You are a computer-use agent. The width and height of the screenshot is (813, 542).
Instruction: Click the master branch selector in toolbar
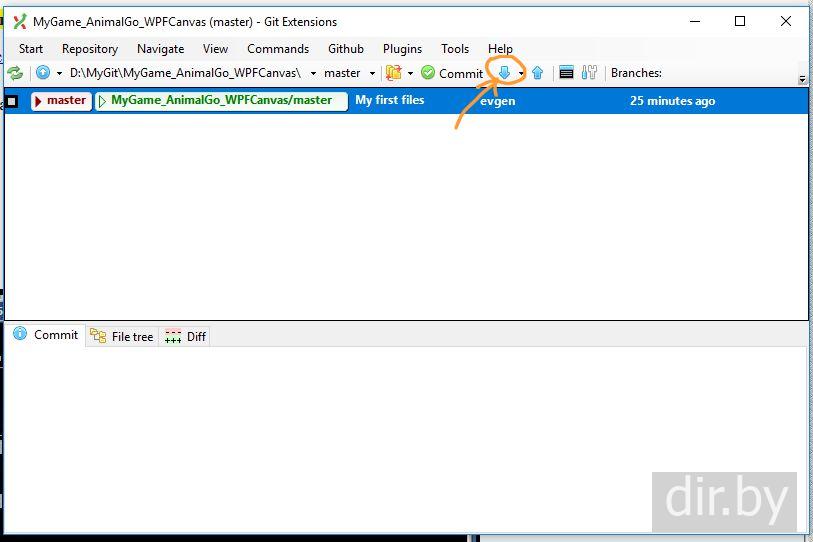pos(342,73)
